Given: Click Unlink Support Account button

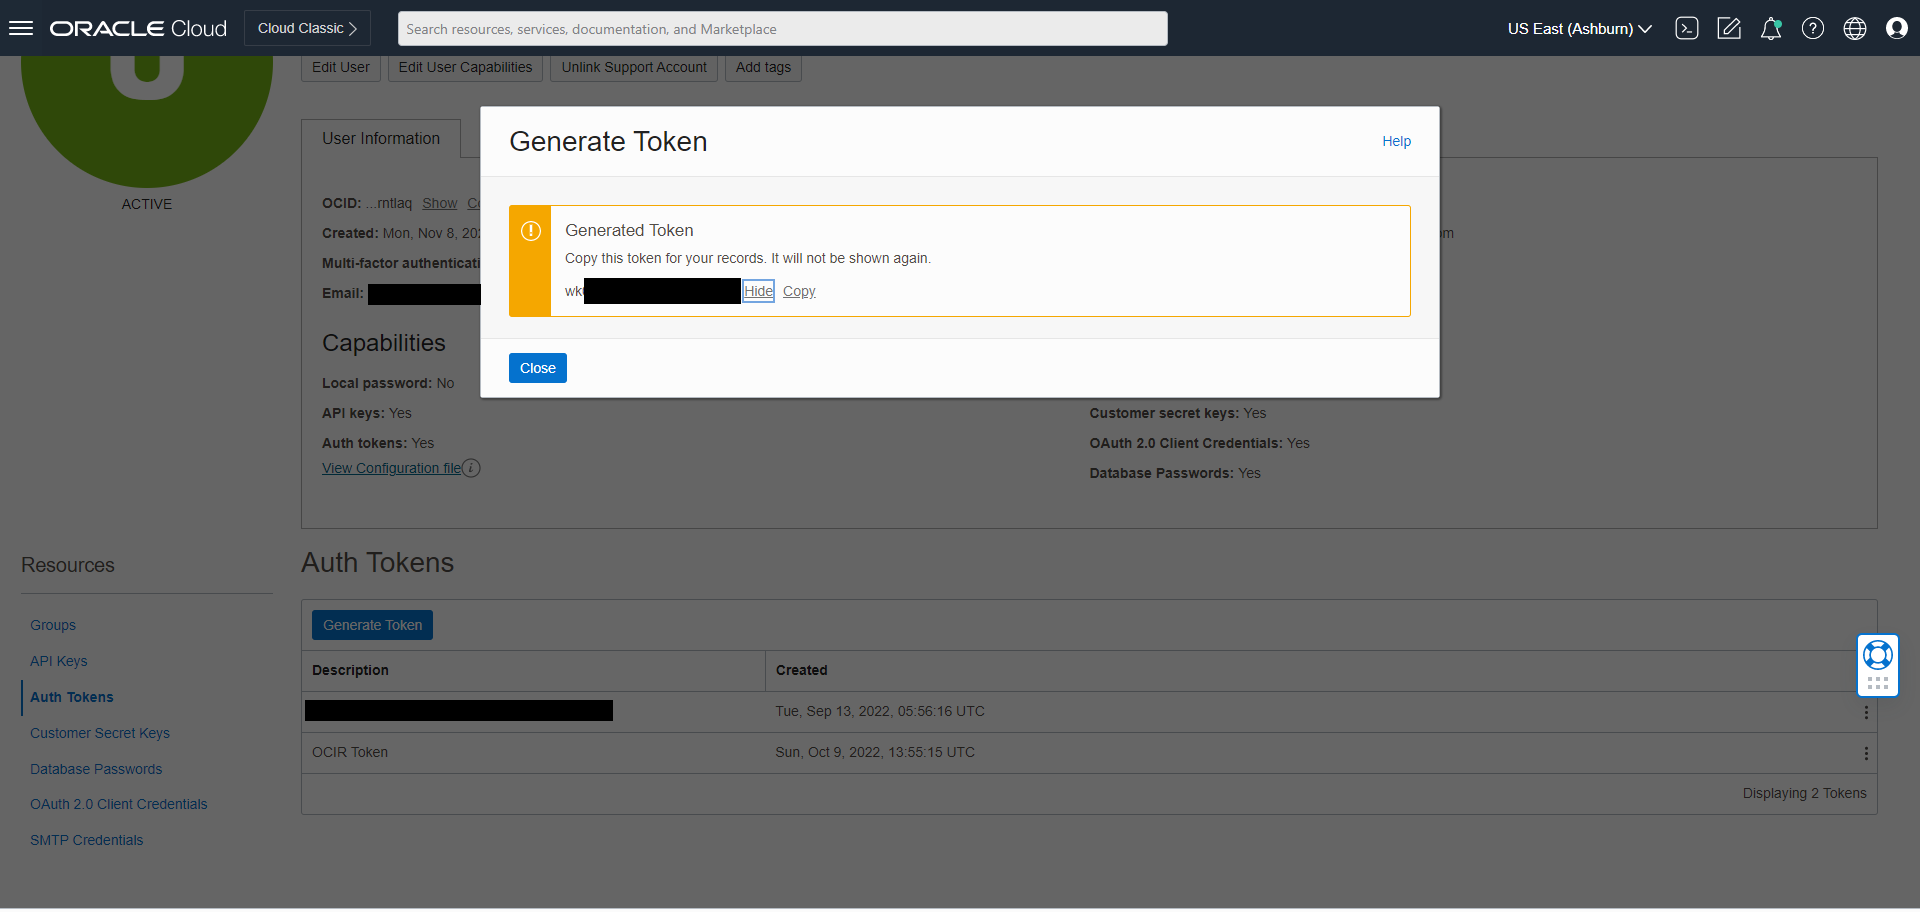Looking at the screenshot, I should click(634, 67).
